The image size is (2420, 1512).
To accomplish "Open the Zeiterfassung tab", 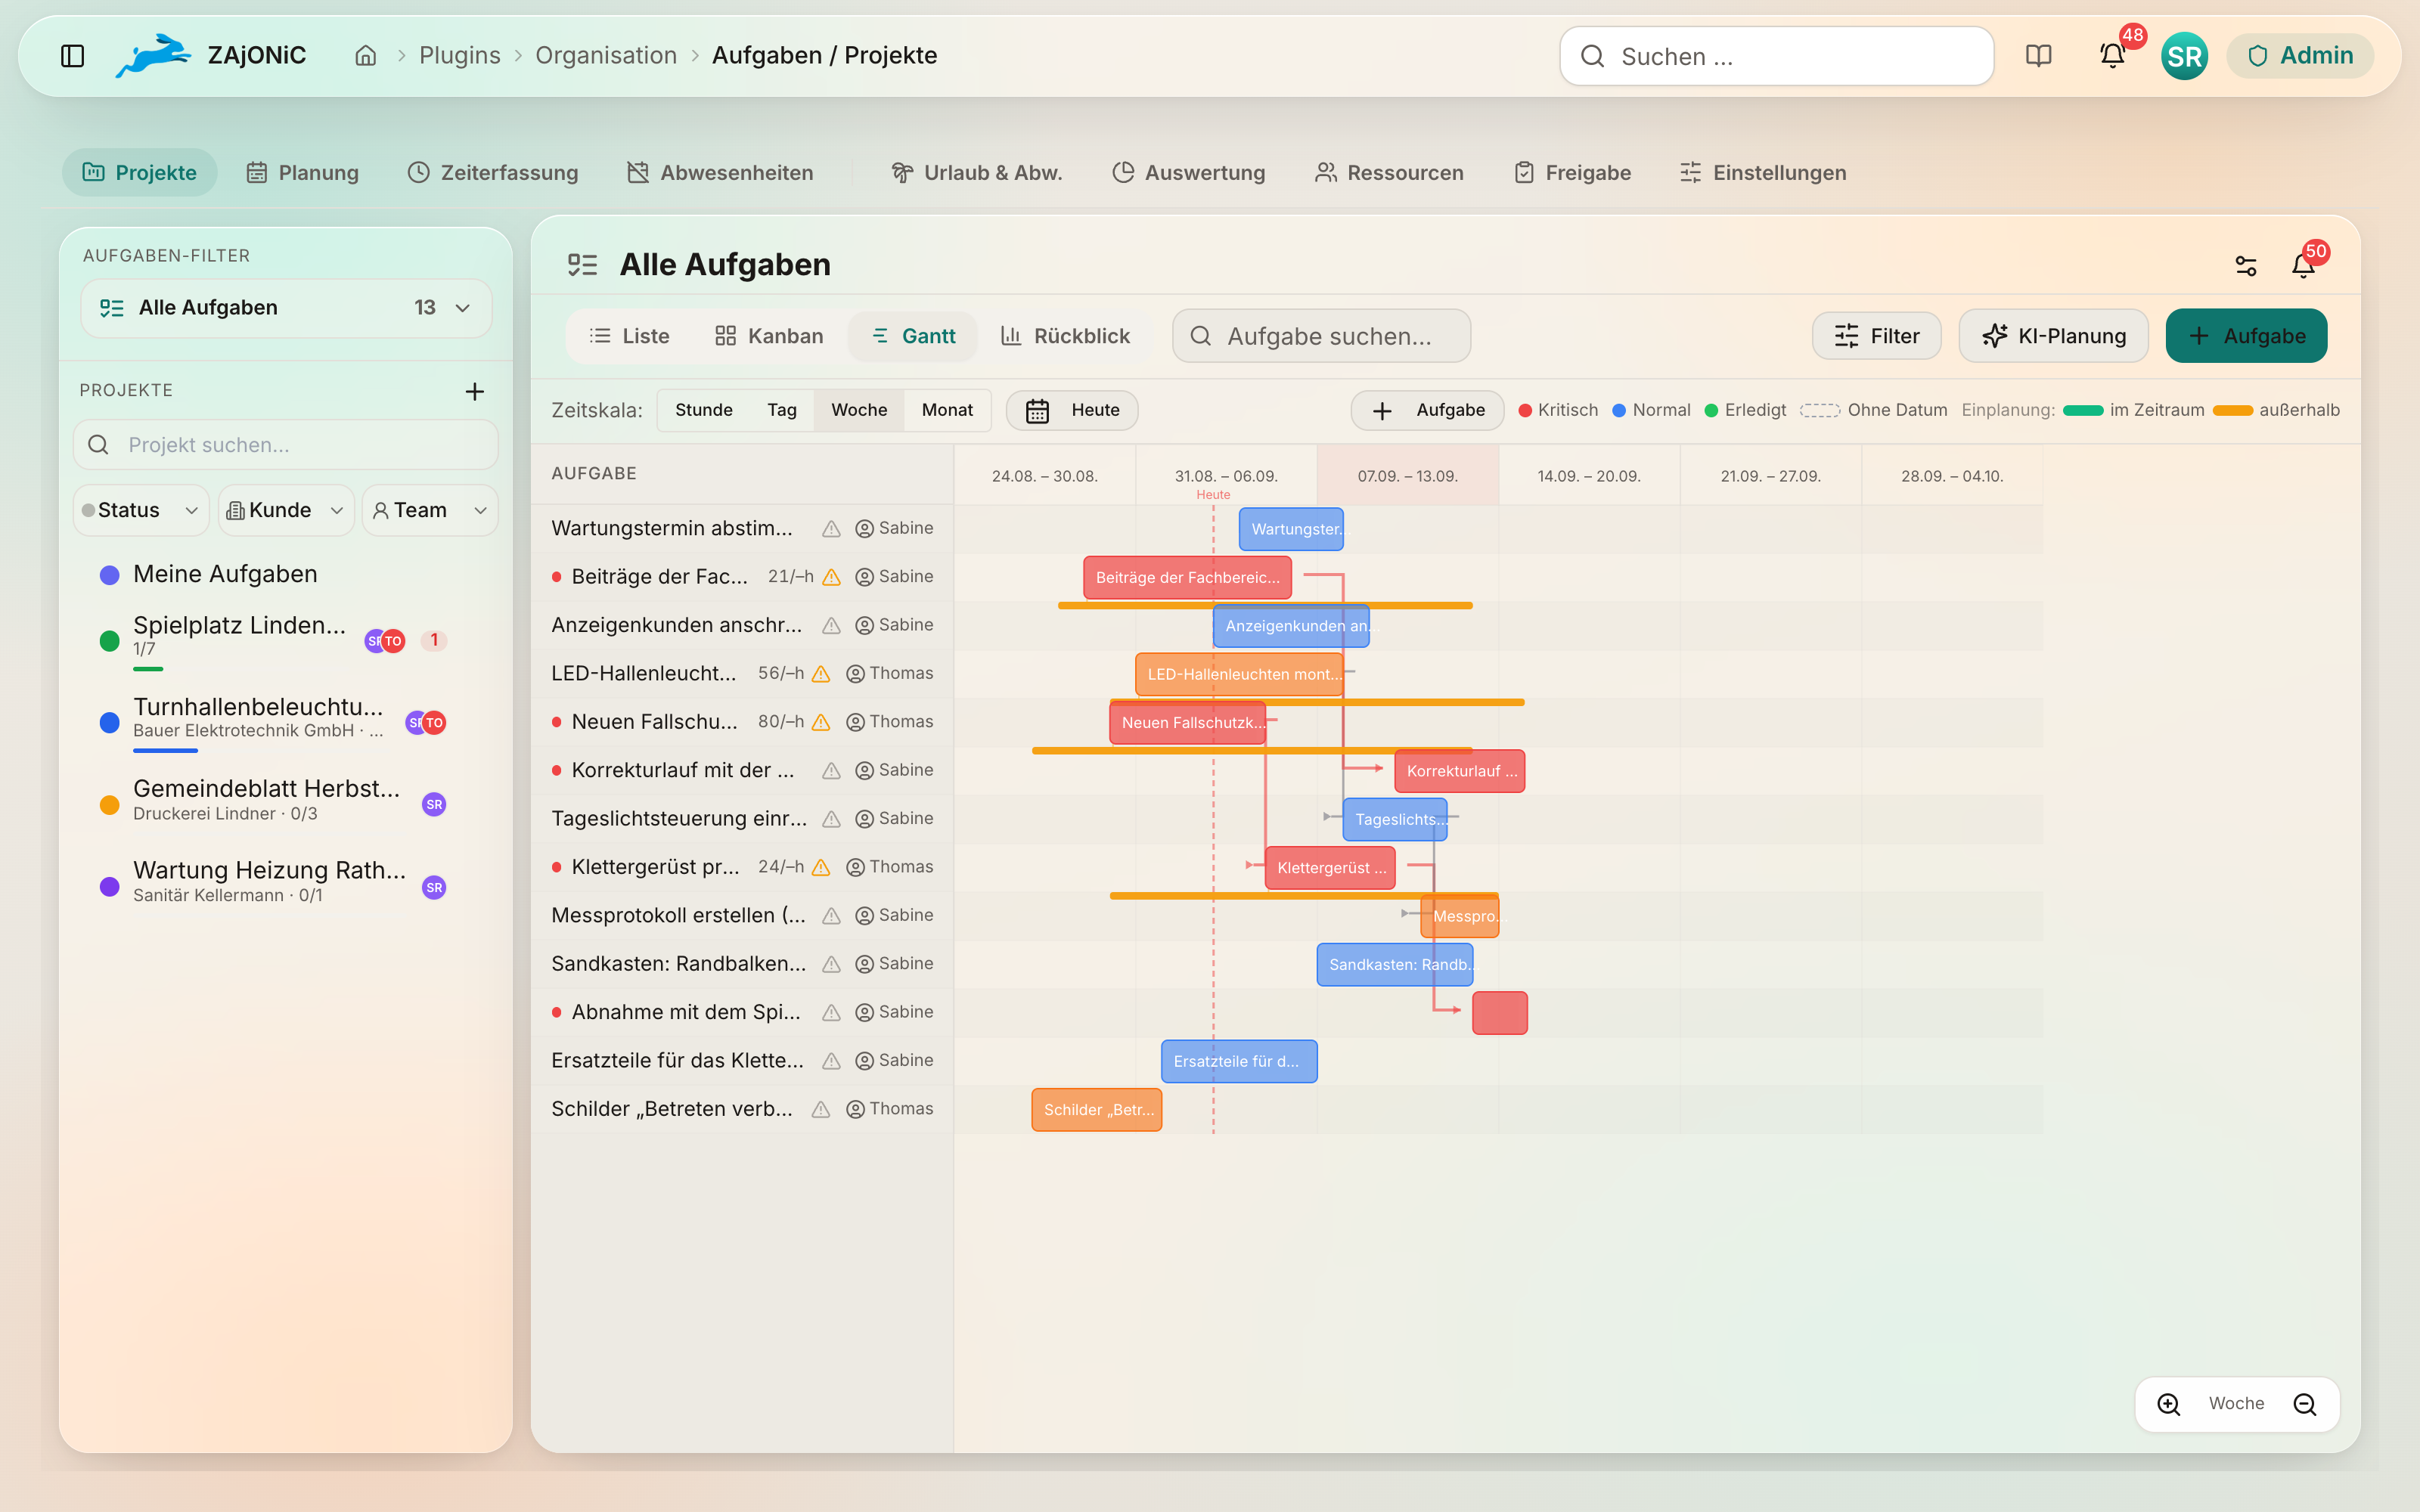I will [x=493, y=172].
